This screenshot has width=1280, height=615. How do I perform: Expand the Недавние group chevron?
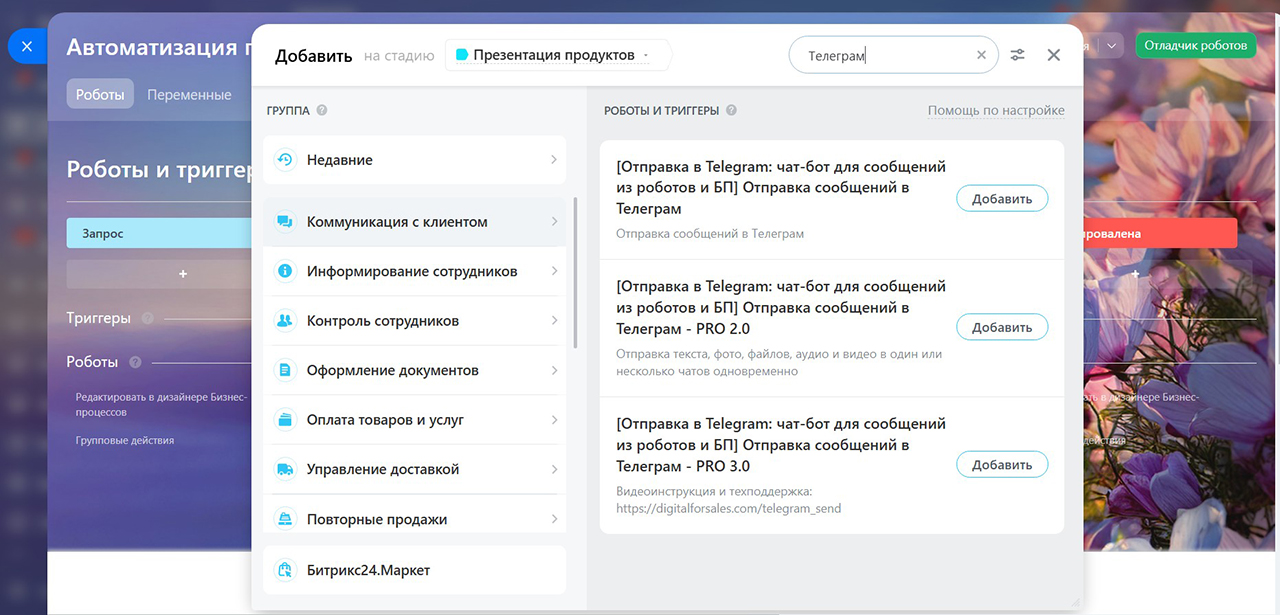point(554,160)
